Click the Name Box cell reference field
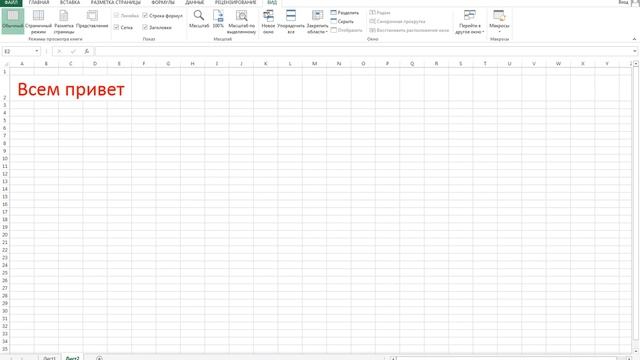This screenshot has width=640, height=360. [18, 51]
